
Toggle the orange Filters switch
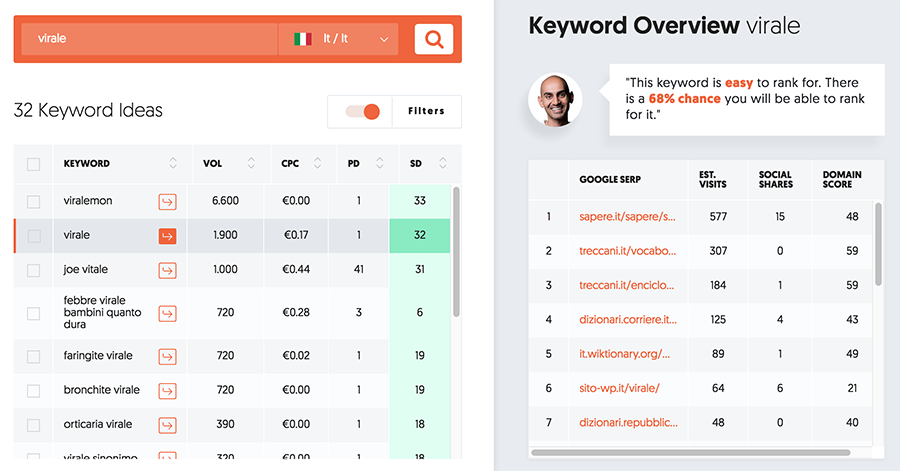(x=362, y=112)
